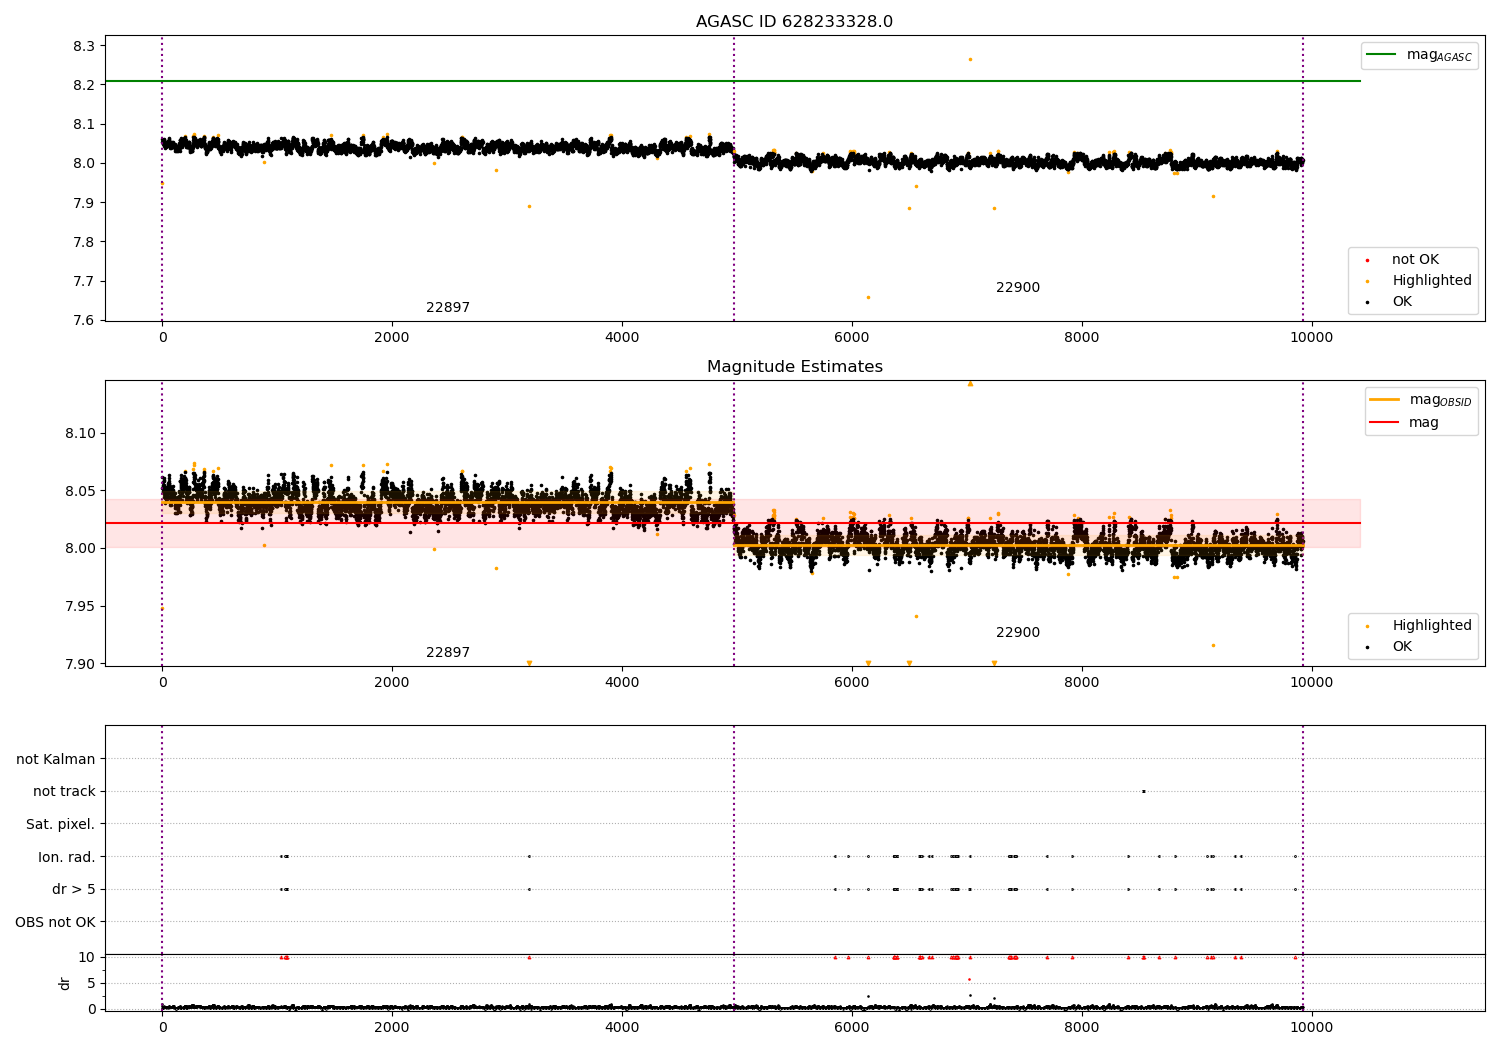Click the 22897 label in the middle plot
Image resolution: width=1500 pixels, height=1050 pixels.
tap(448, 653)
